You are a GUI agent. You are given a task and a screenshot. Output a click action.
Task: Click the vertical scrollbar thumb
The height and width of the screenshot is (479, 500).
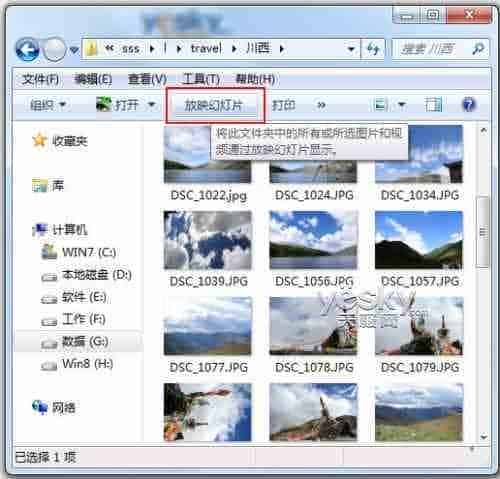483,232
